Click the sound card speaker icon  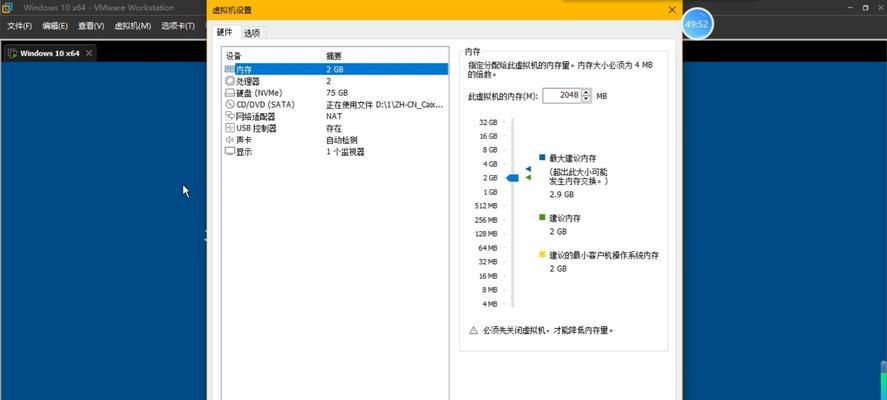230,140
